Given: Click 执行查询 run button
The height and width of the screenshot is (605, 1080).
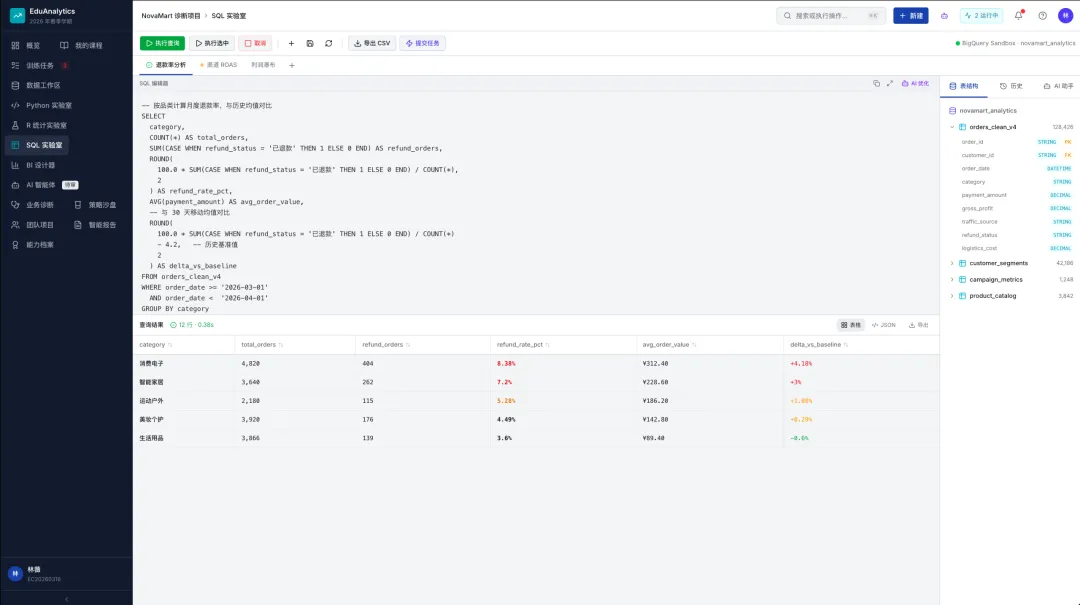Looking at the screenshot, I should tap(163, 43).
